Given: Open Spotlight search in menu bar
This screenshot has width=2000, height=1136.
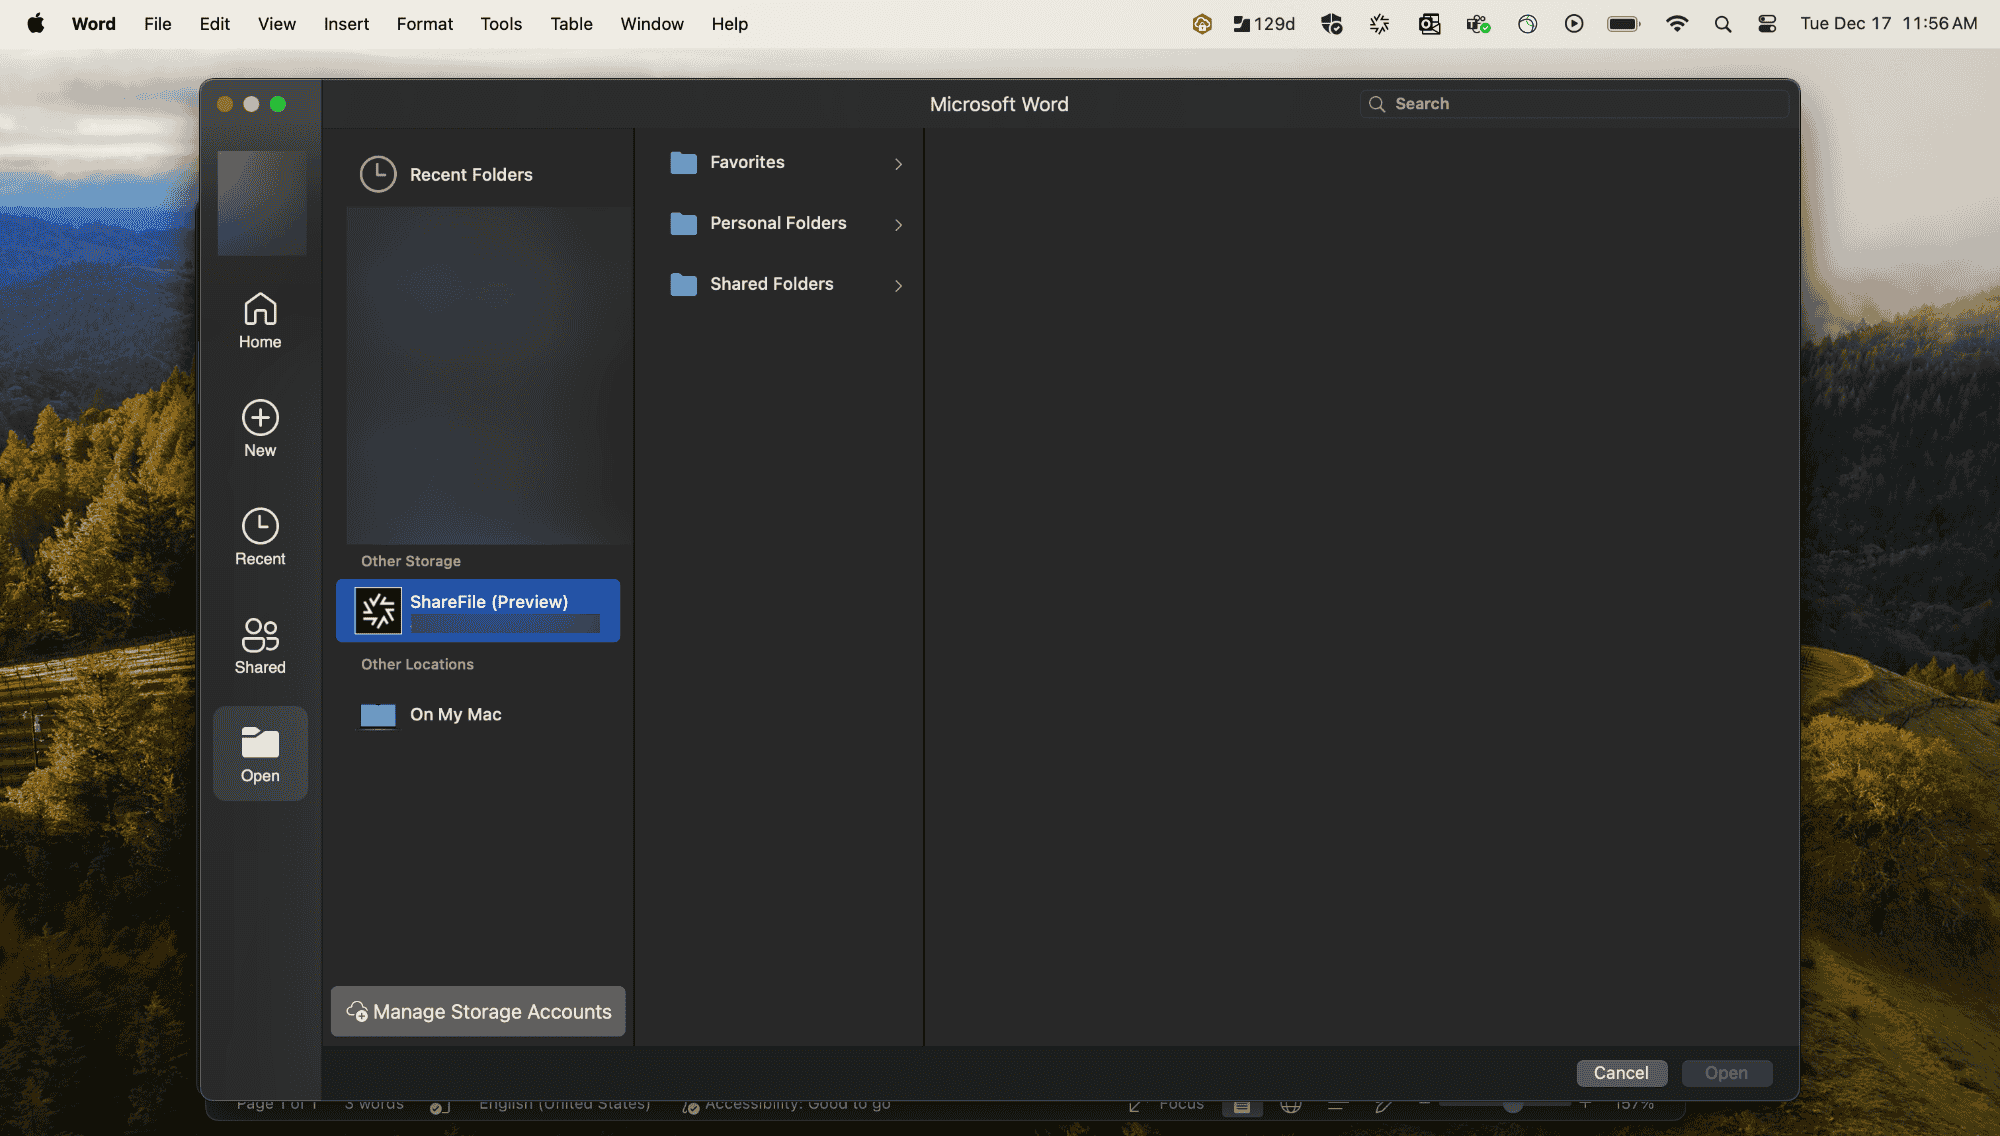Looking at the screenshot, I should click(1723, 24).
